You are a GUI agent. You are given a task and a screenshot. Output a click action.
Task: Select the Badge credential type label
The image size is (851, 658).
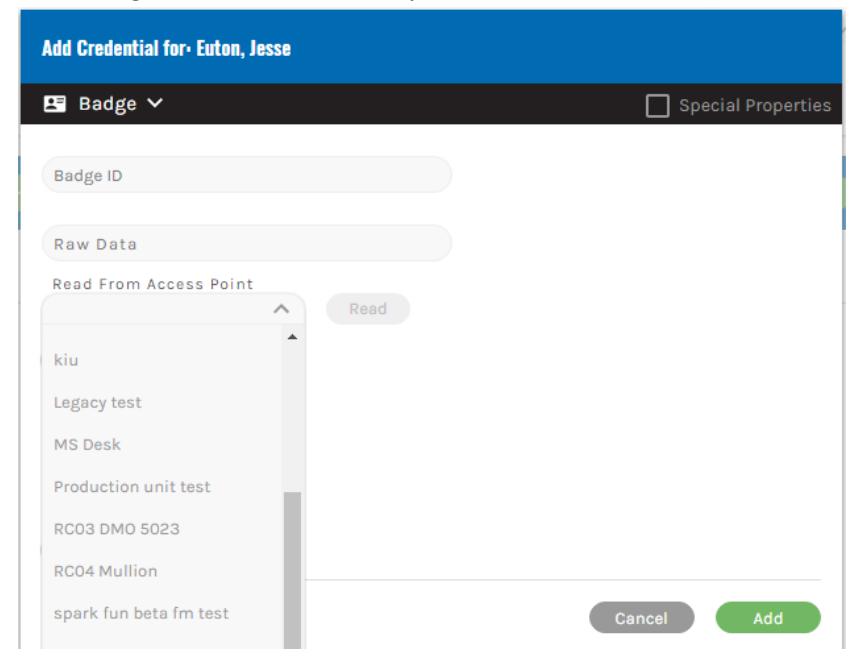[x=107, y=103]
